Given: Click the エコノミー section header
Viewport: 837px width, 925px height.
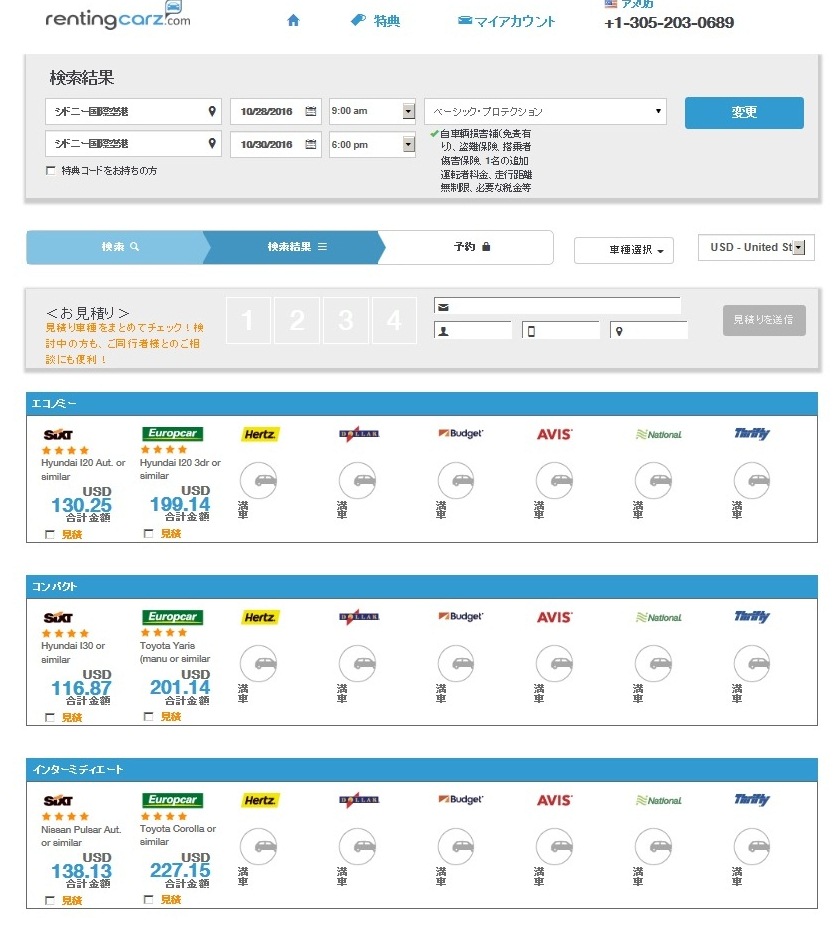Looking at the screenshot, I should [422, 404].
